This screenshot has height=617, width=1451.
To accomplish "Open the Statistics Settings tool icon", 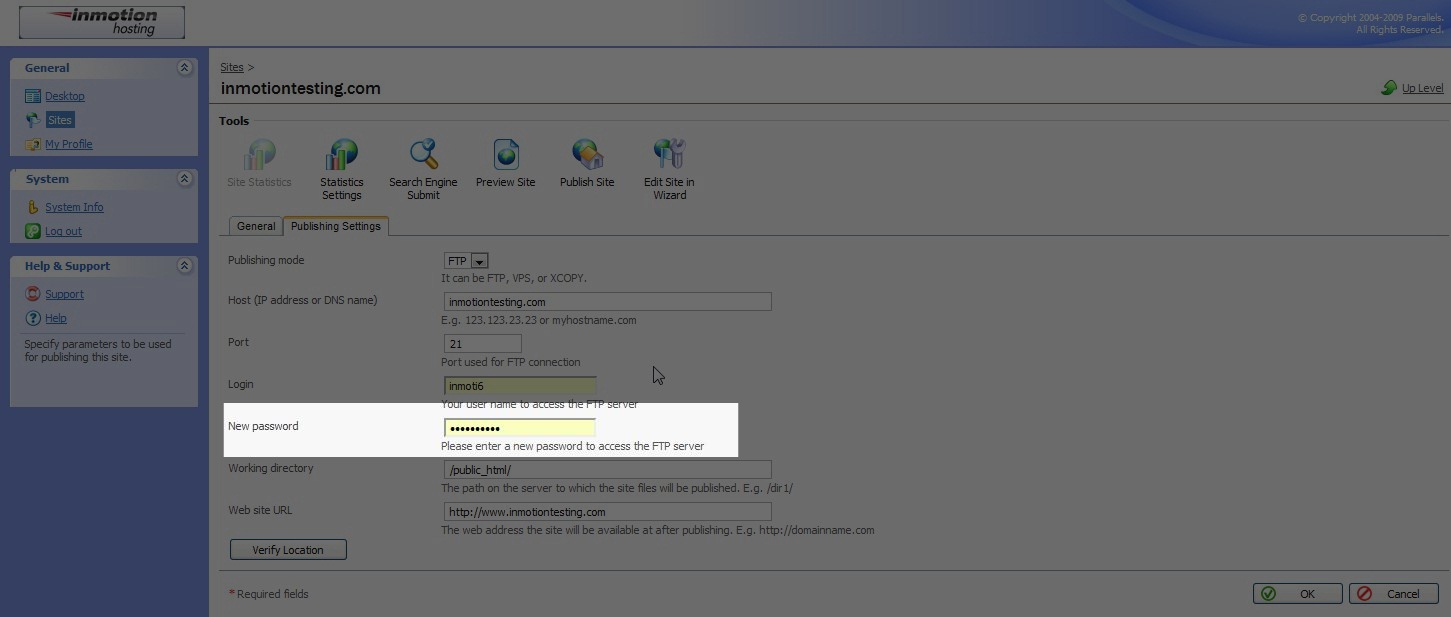I will tap(342, 155).
